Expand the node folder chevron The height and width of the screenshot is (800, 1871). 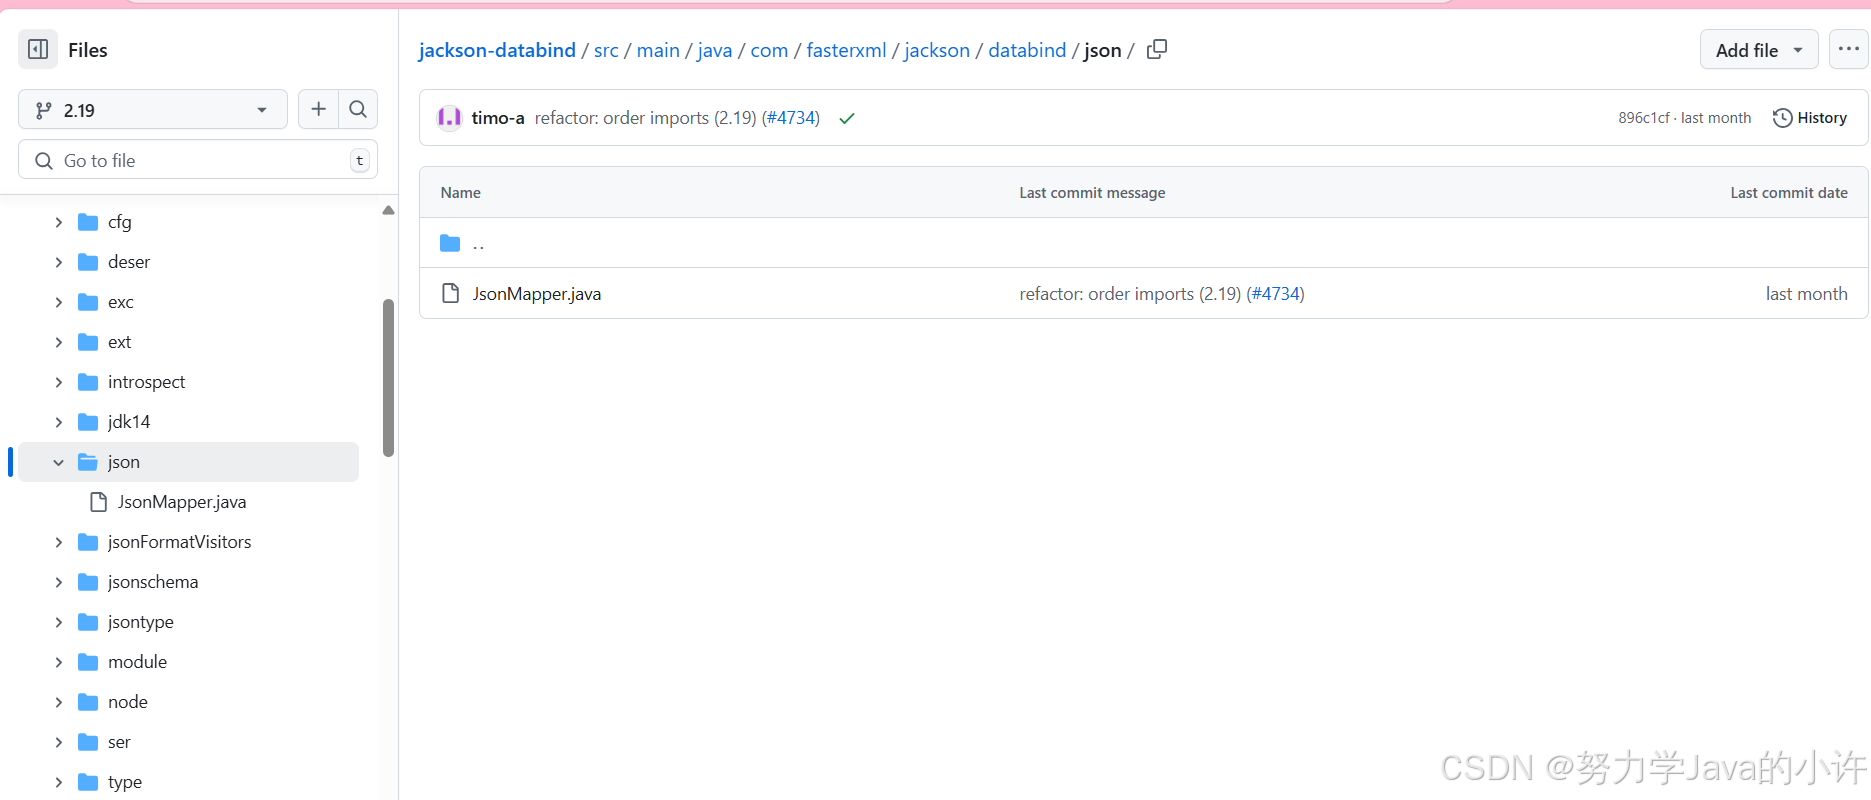(x=58, y=702)
